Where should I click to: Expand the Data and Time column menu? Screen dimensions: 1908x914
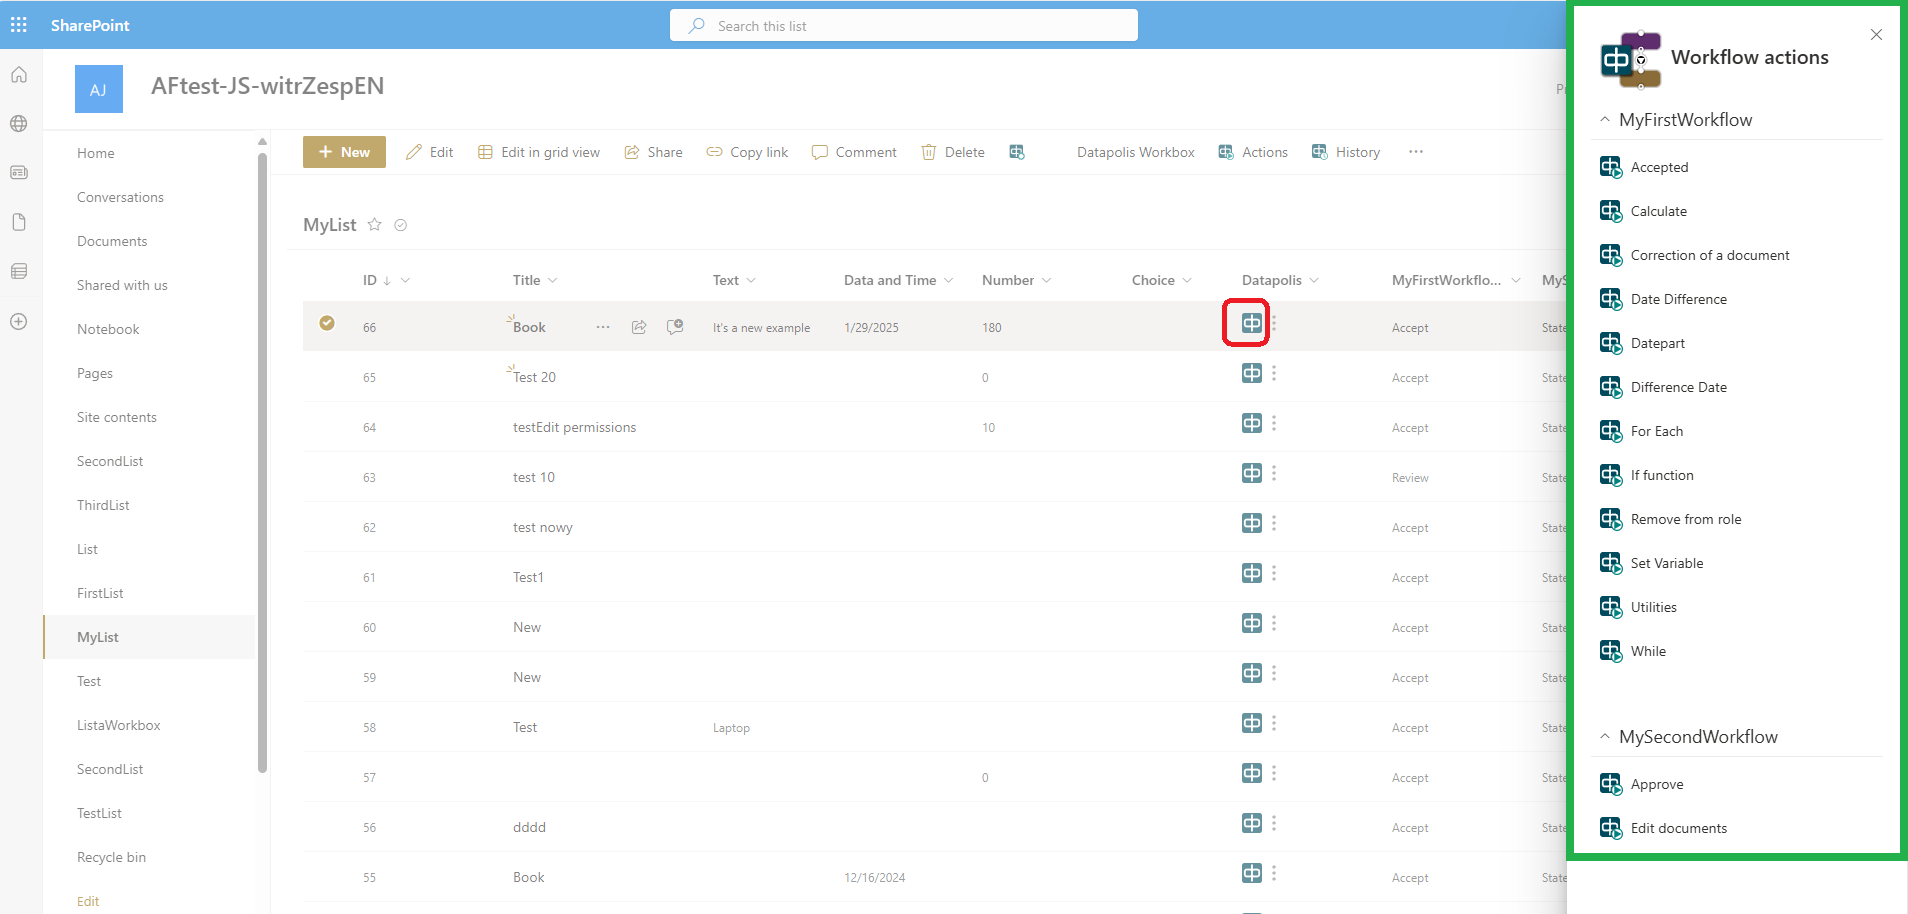tap(948, 281)
